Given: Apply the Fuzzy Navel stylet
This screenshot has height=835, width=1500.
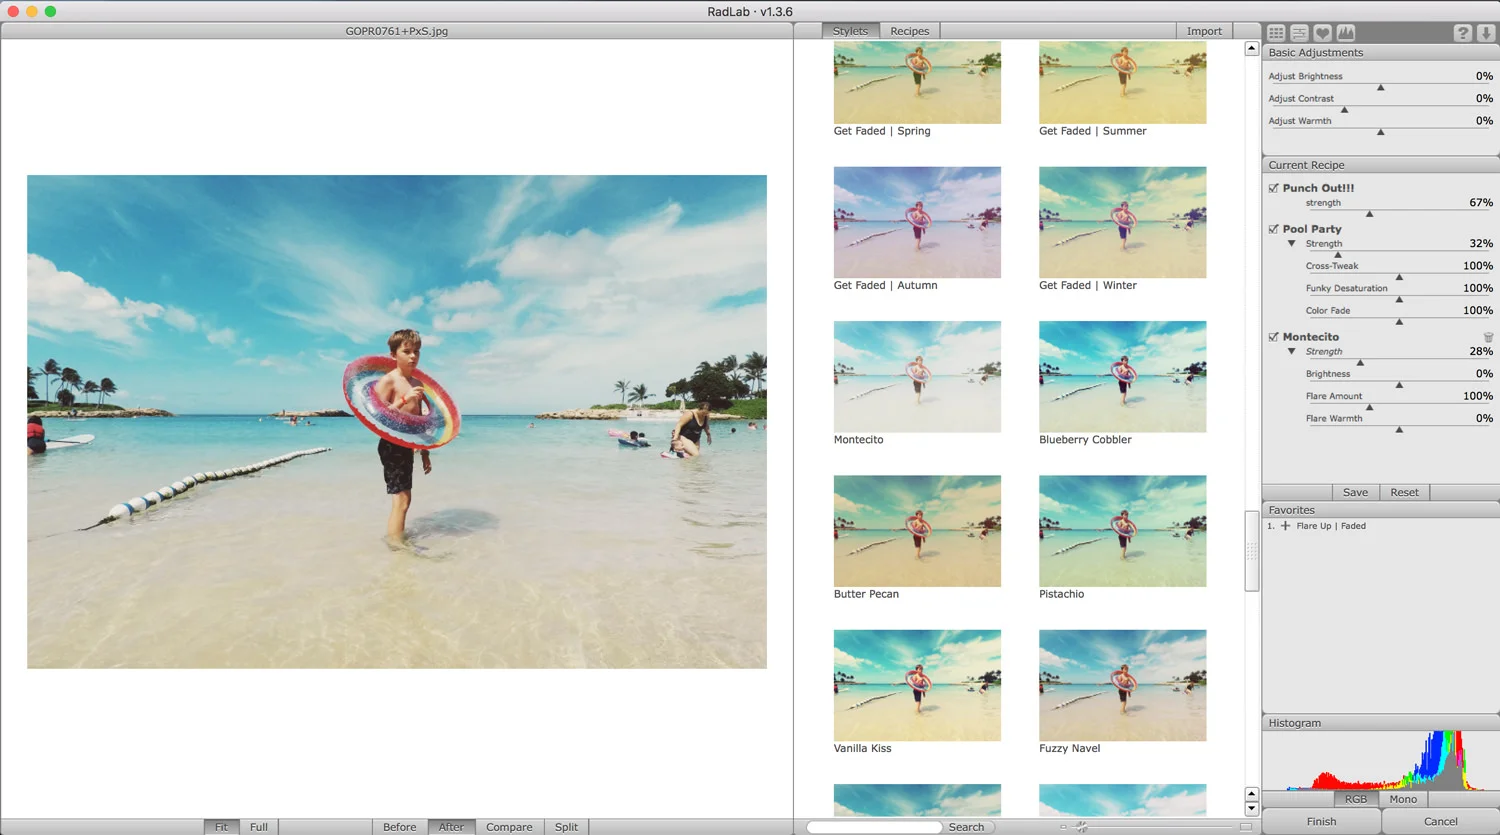Looking at the screenshot, I should coord(1122,685).
